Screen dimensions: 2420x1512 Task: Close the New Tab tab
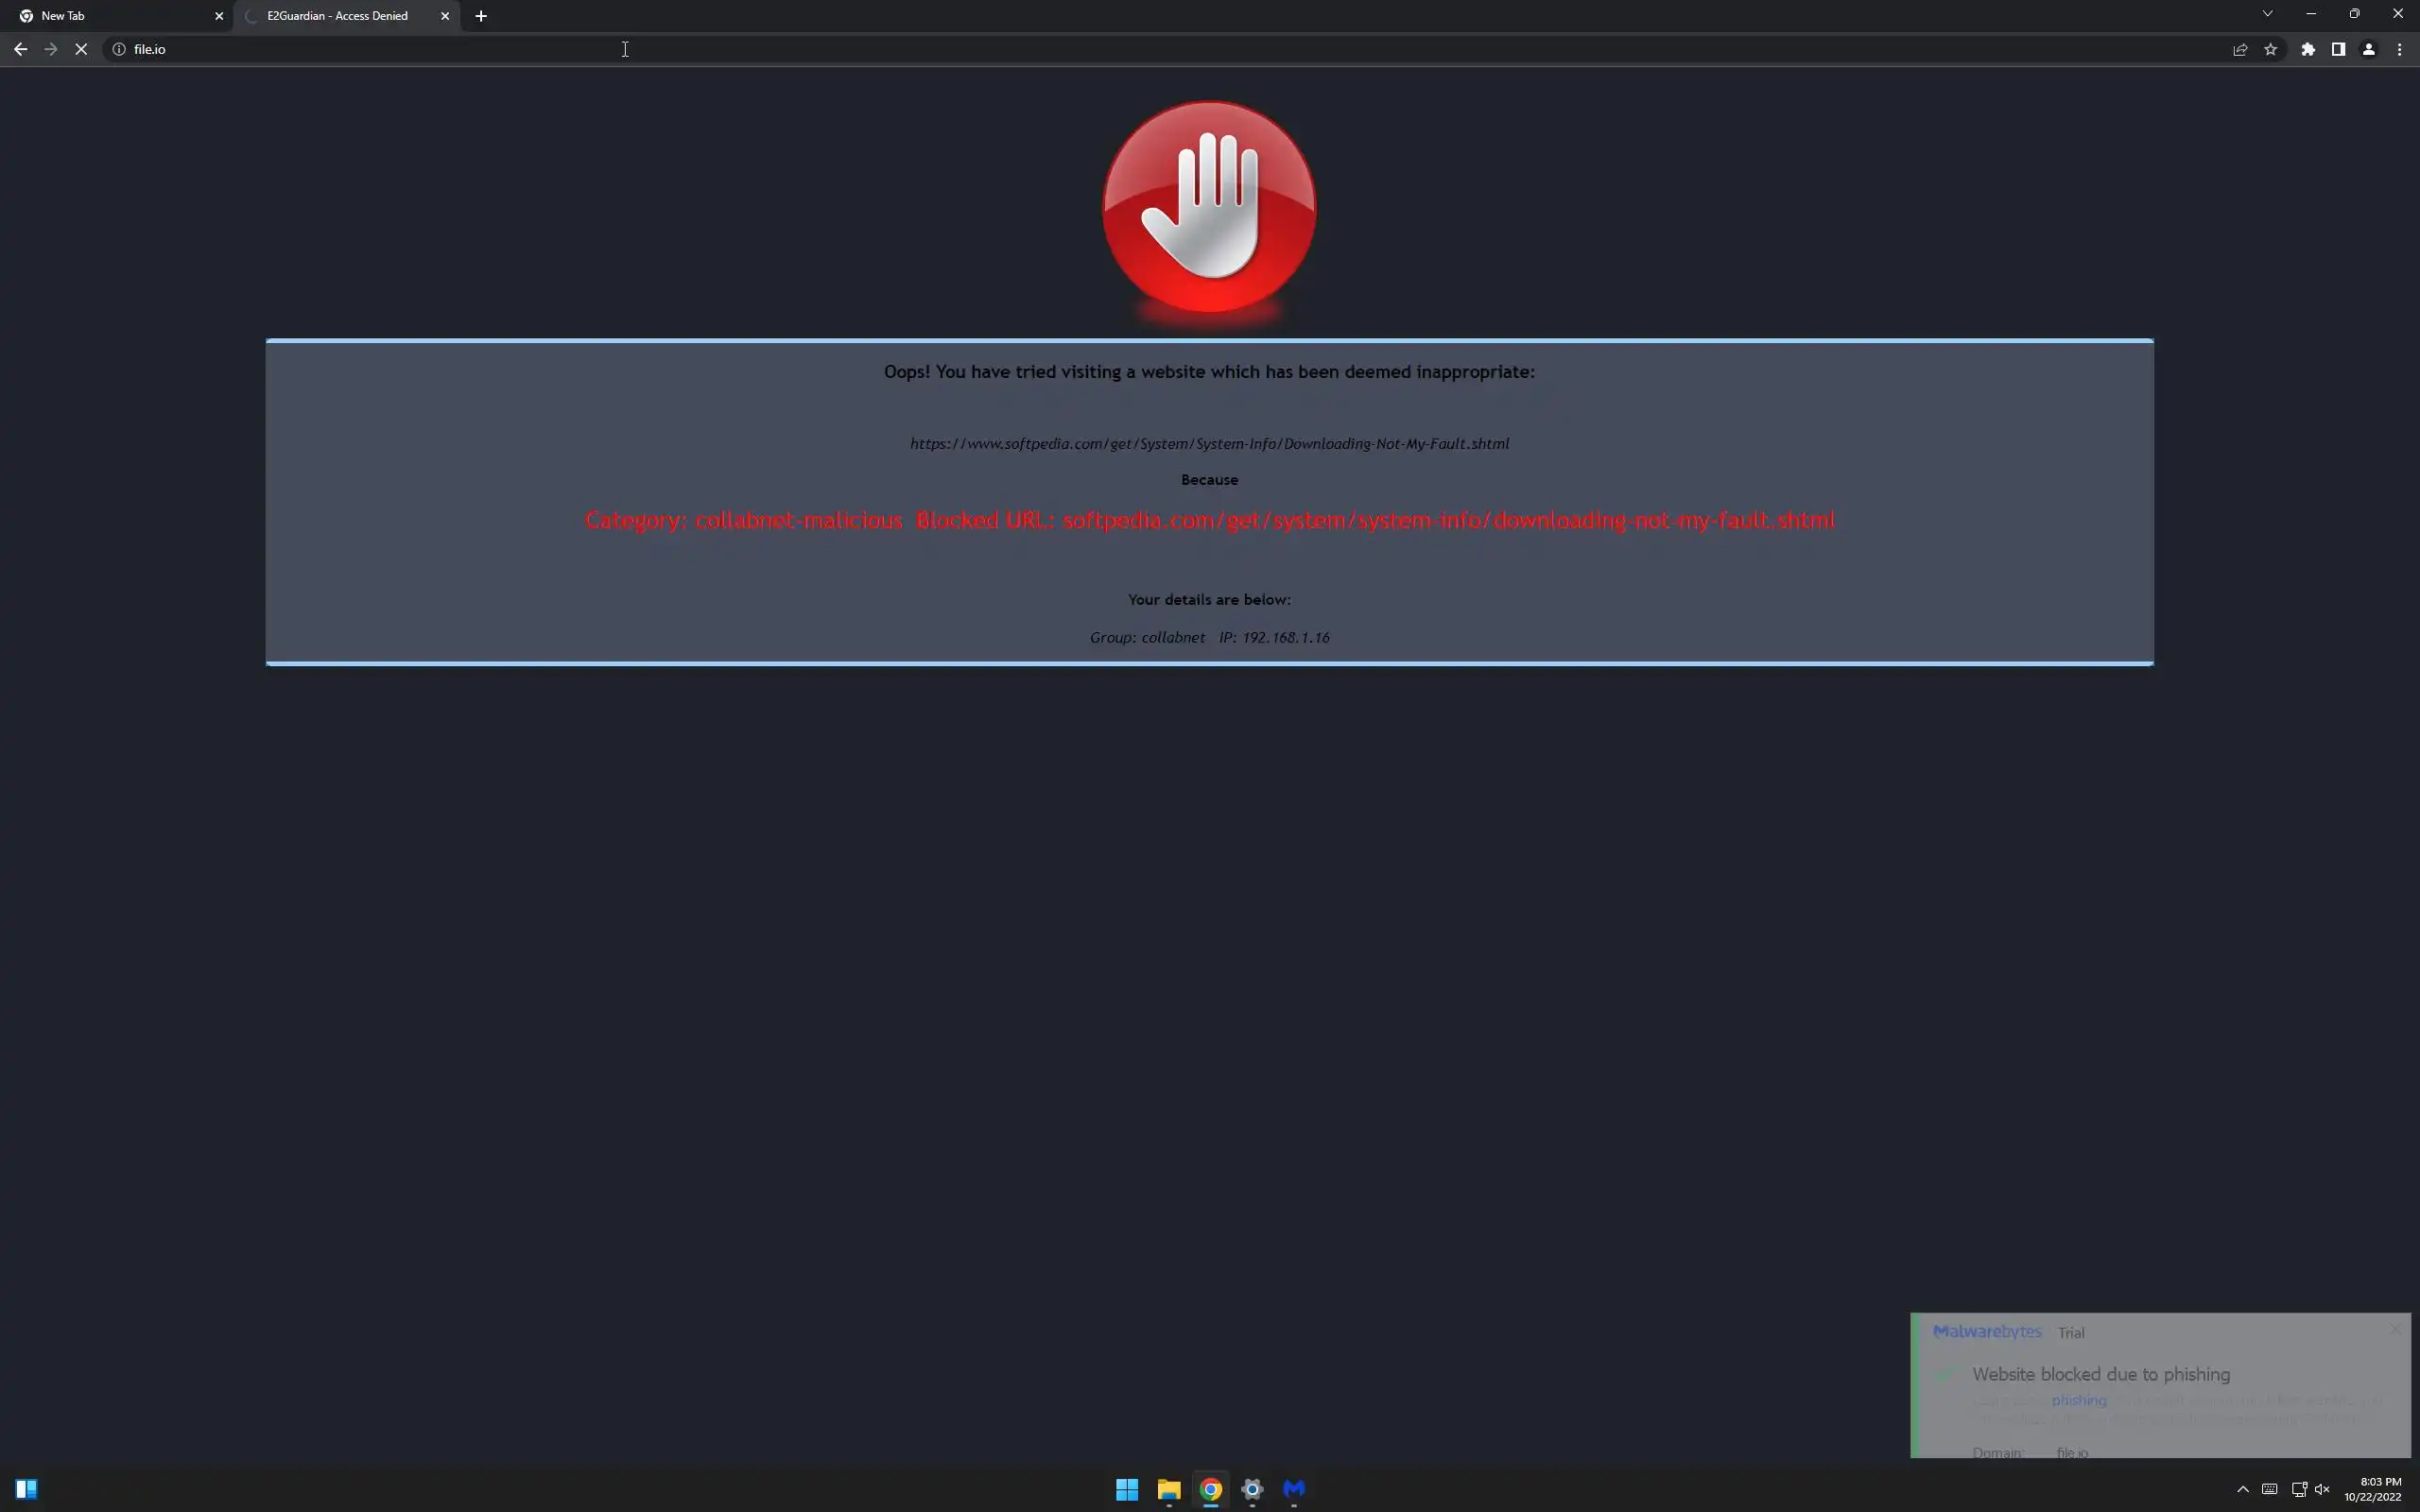219,16
